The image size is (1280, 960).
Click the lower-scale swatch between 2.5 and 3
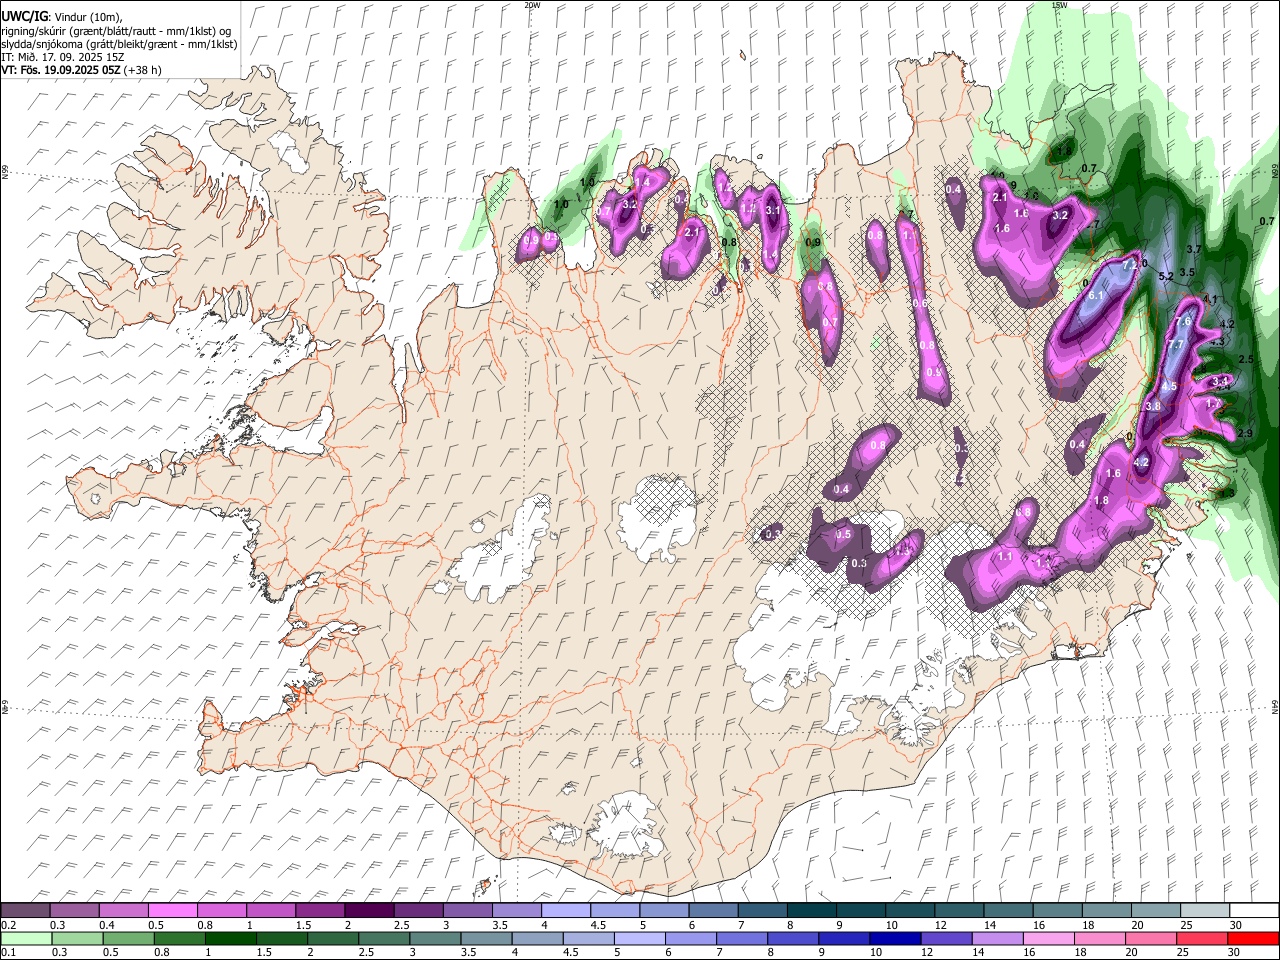pyautogui.click(x=384, y=938)
